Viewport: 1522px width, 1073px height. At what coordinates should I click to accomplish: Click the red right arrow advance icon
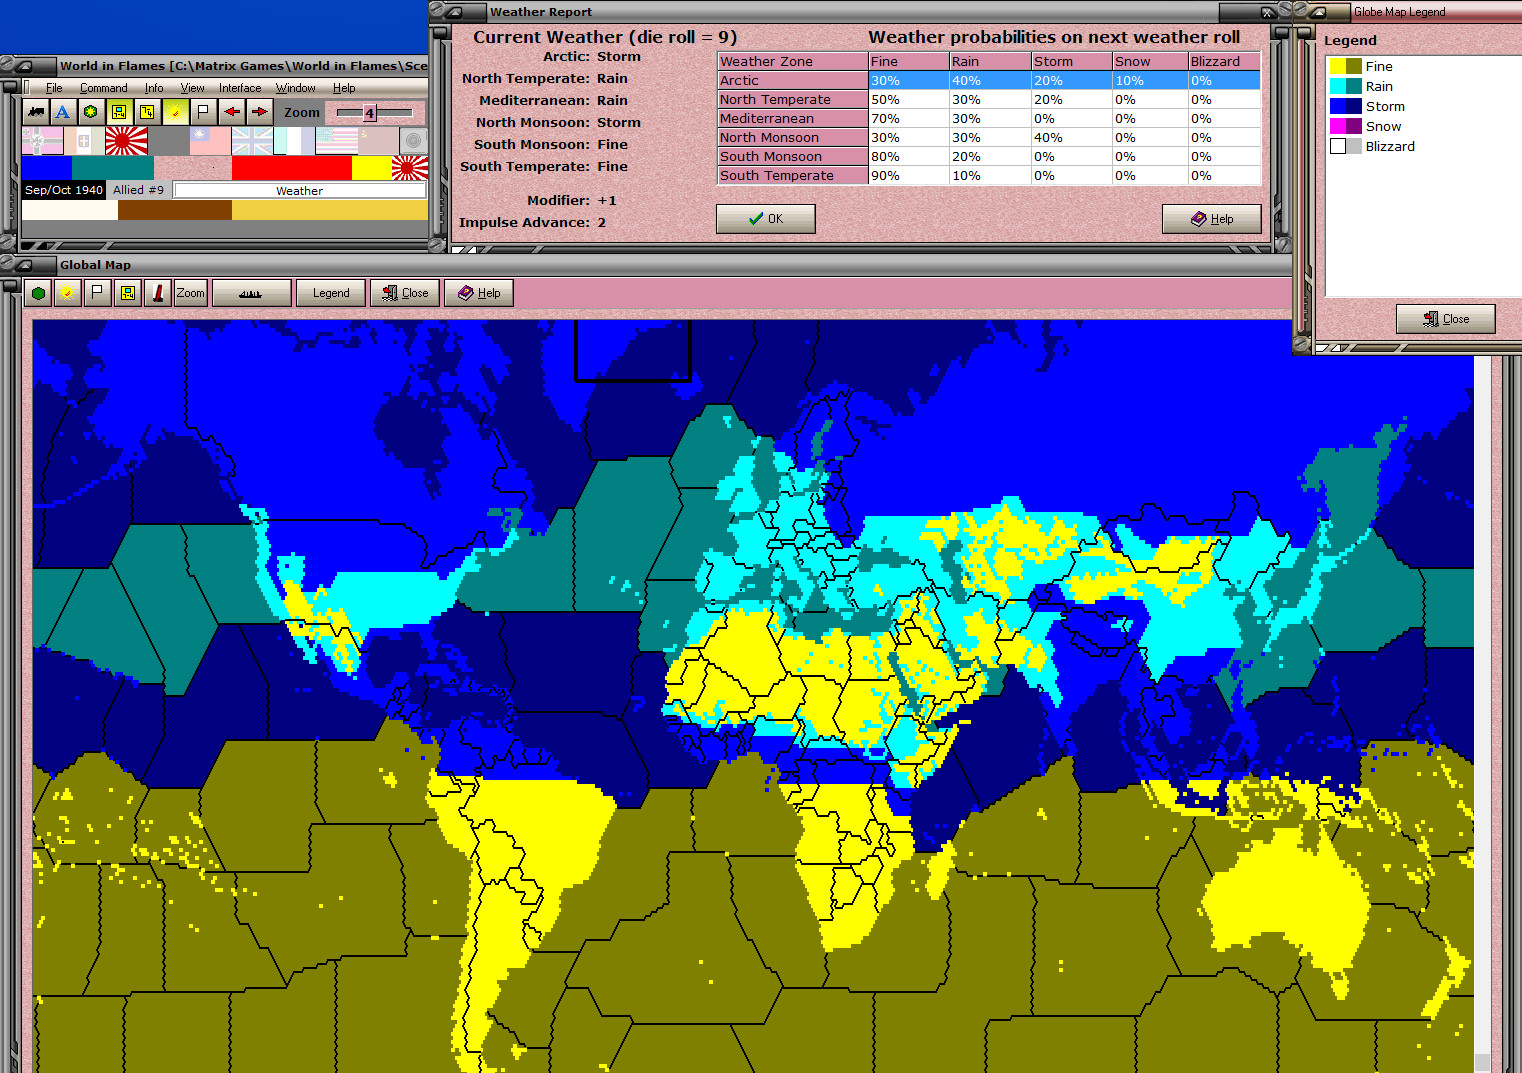(260, 112)
